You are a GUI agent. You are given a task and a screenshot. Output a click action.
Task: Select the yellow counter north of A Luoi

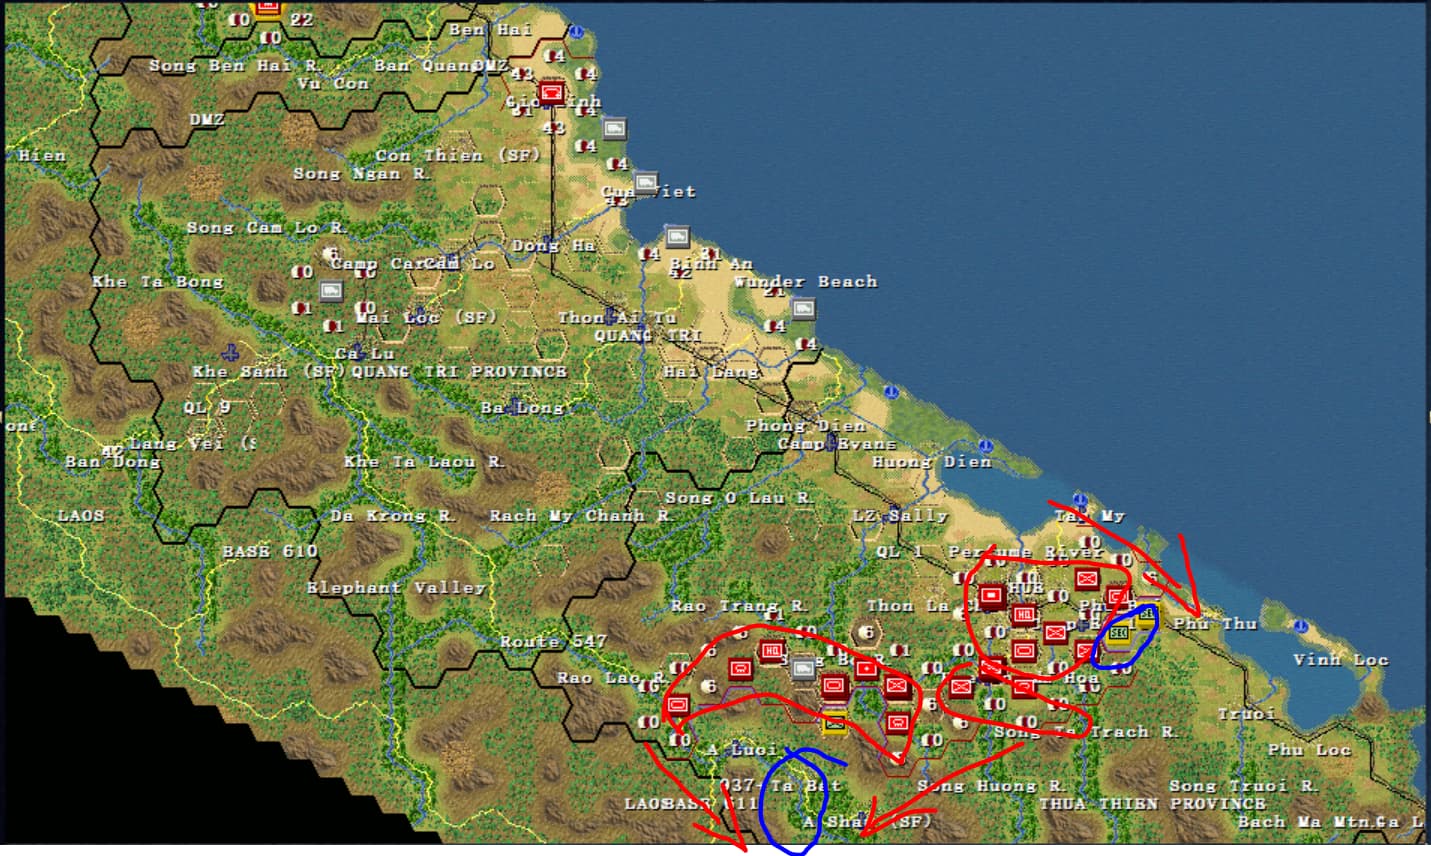[834, 721]
